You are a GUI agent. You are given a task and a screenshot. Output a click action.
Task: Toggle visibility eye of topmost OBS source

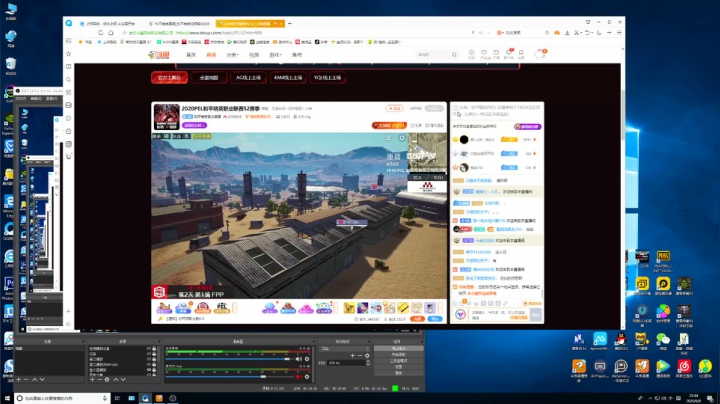coord(149,348)
